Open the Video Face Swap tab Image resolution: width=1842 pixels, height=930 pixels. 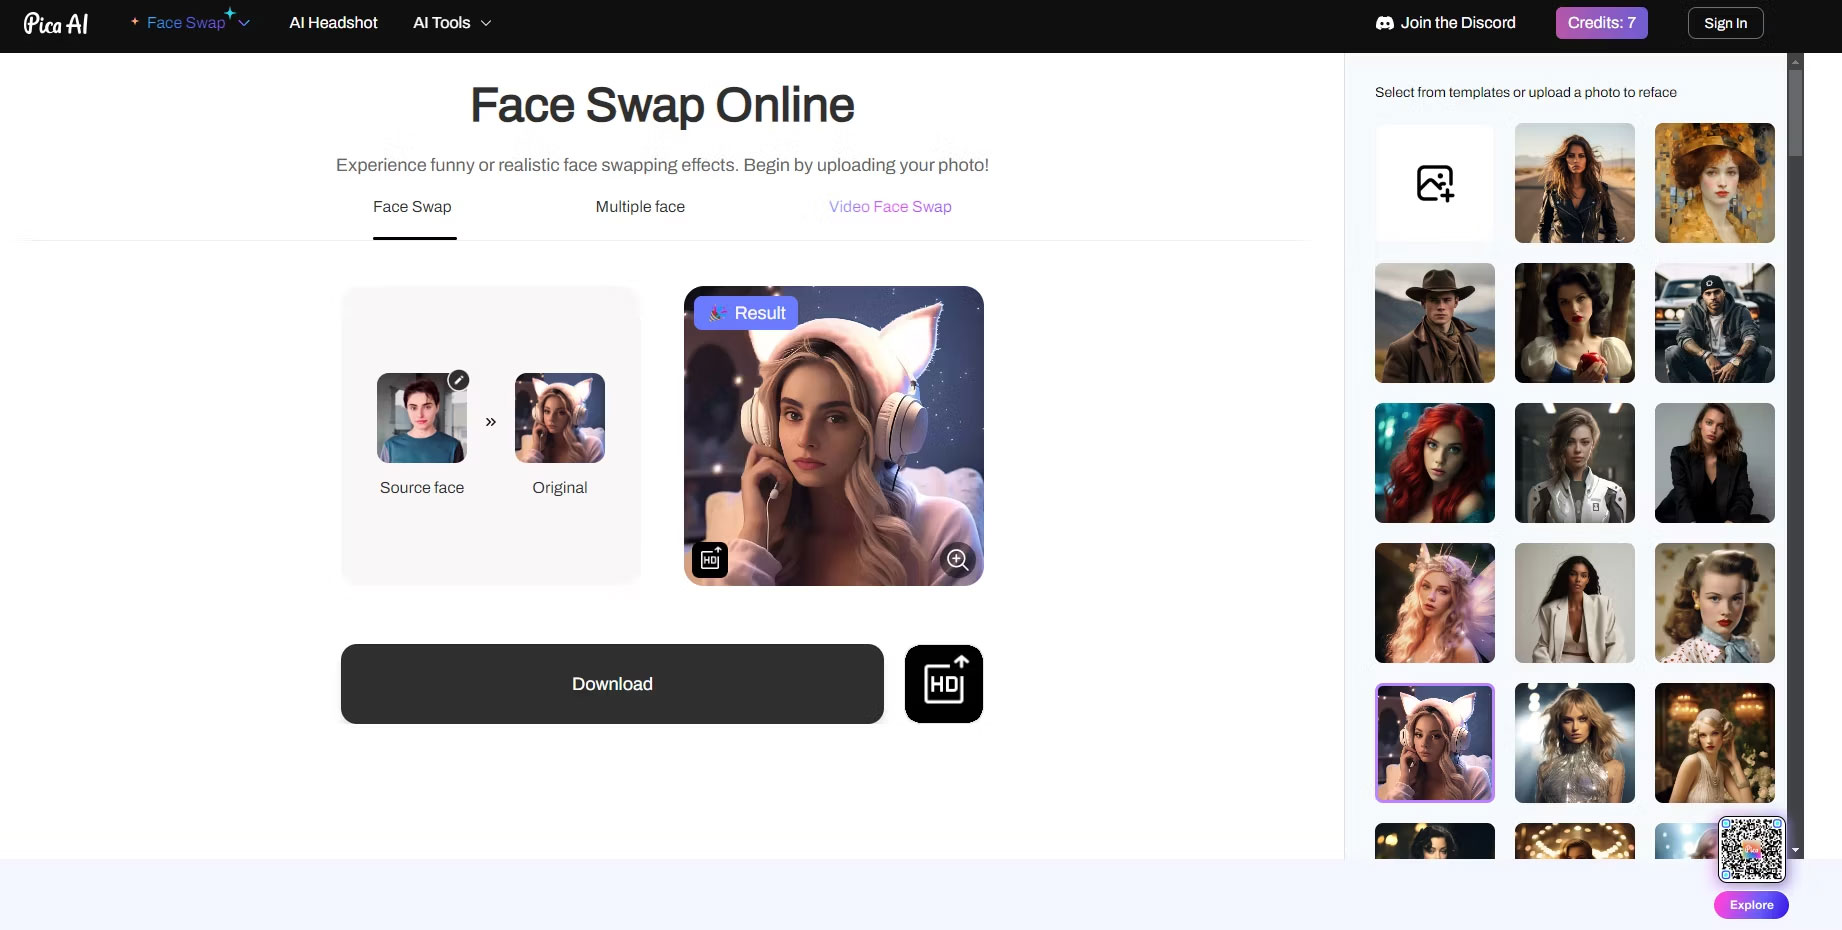click(x=889, y=207)
